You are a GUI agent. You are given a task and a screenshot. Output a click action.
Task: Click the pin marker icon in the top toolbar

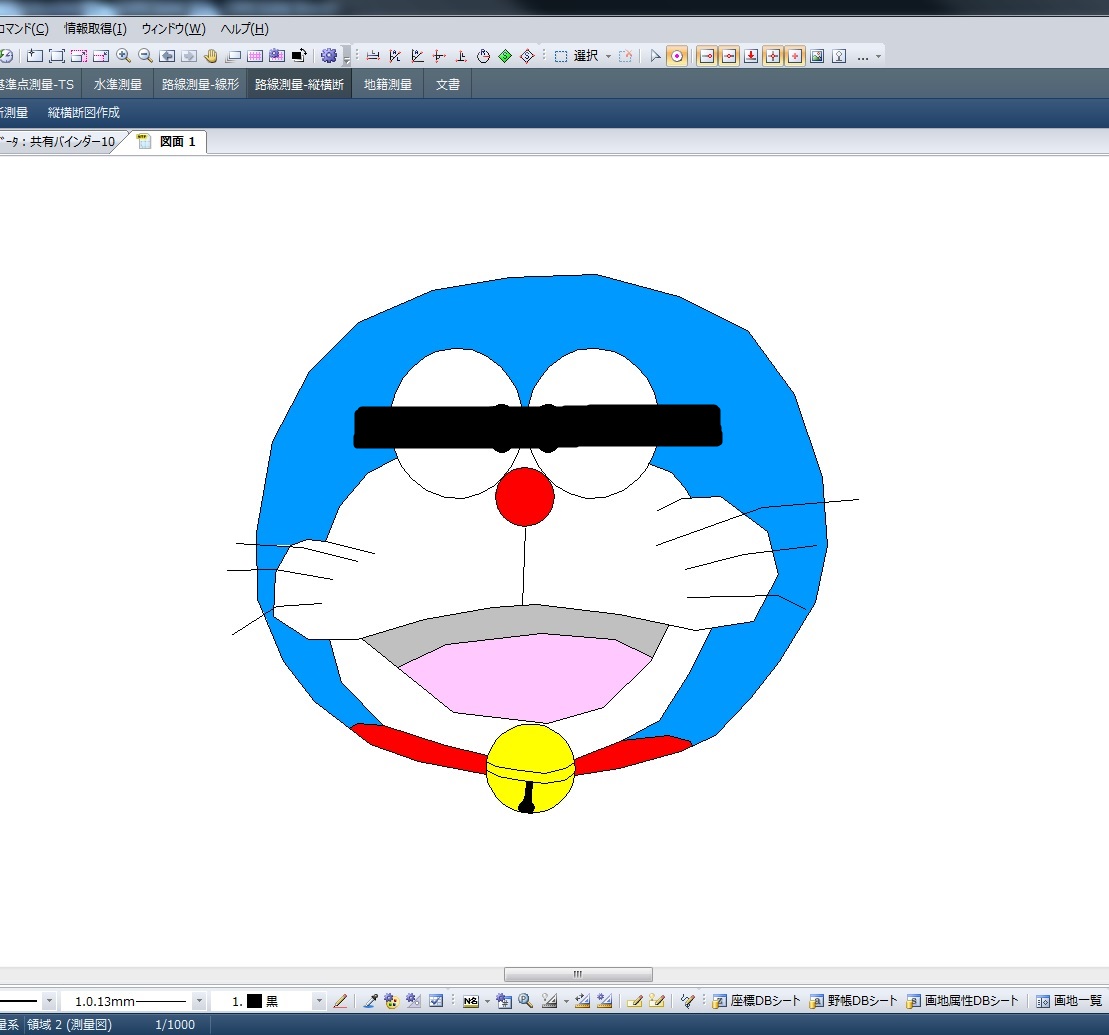coord(839,56)
